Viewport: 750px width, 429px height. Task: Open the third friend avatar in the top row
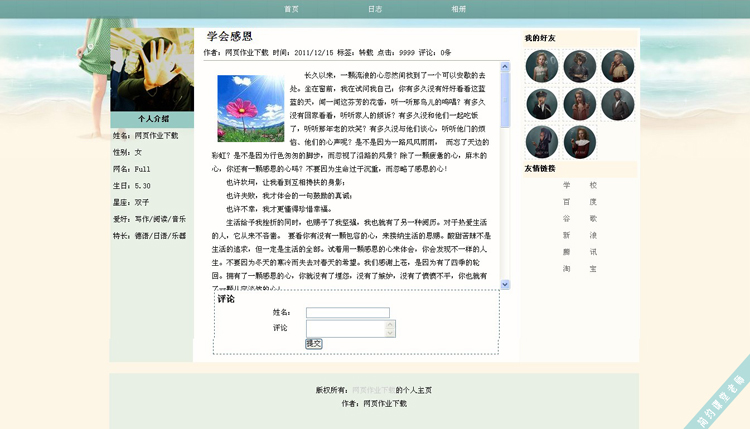coord(618,66)
